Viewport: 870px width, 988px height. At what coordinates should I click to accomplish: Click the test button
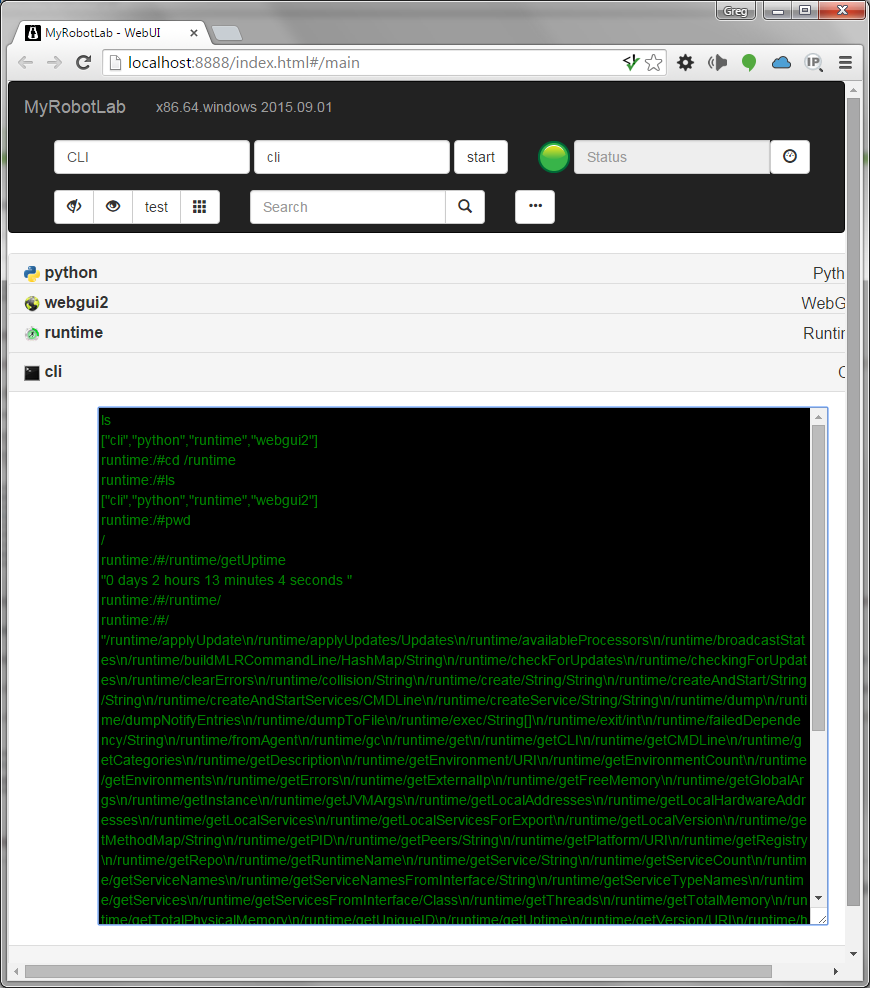(156, 207)
